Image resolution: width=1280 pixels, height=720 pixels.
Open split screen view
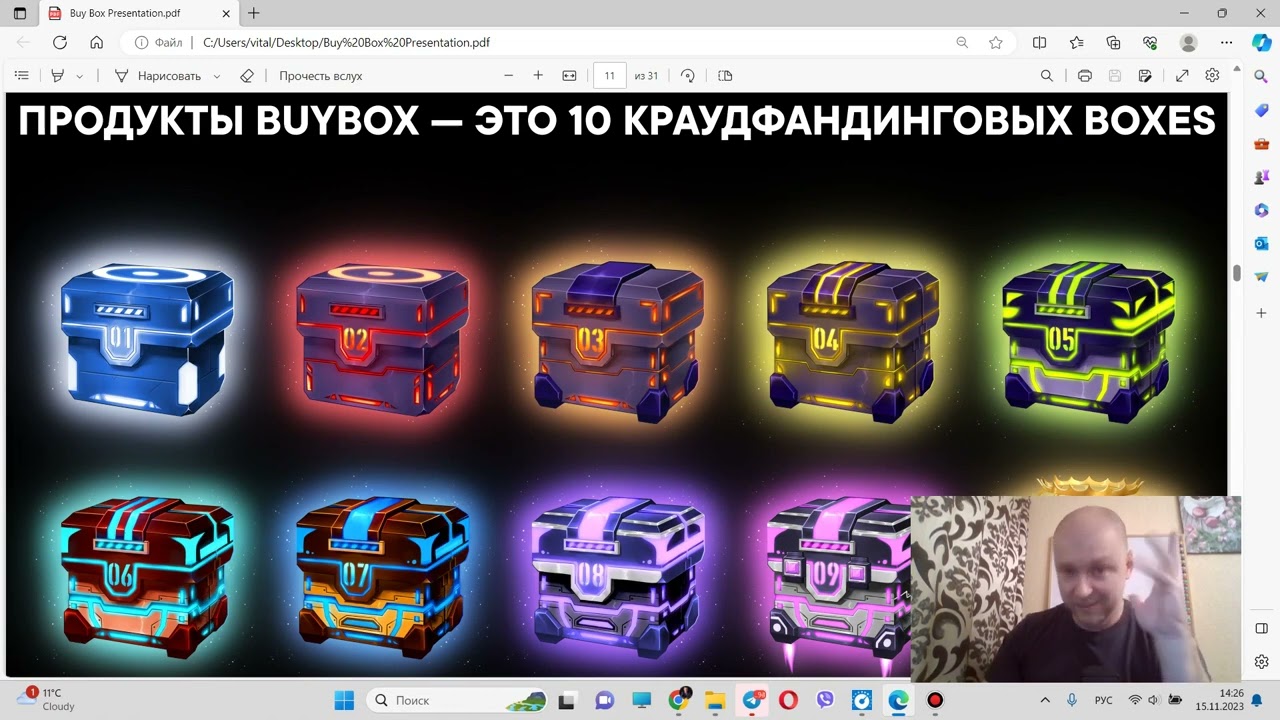coord(1039,42)
